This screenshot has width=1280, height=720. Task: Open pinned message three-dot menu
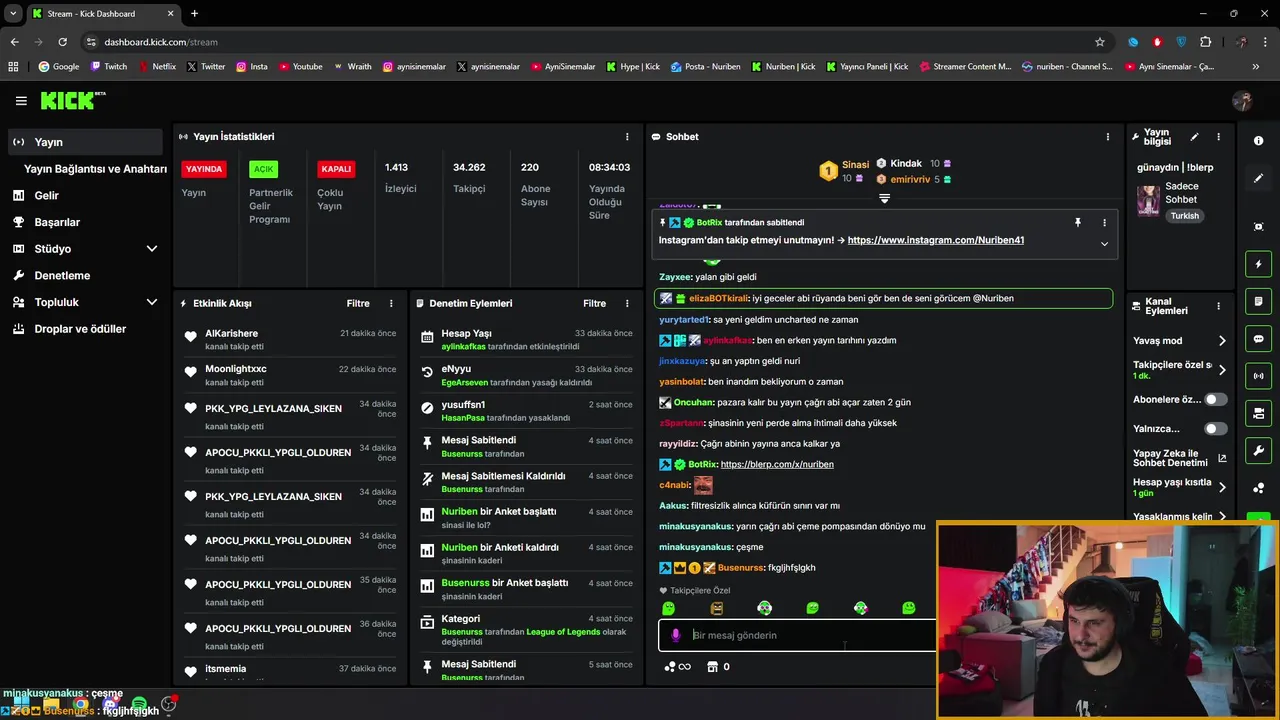pyautogui.click(x=1104, y=223)
